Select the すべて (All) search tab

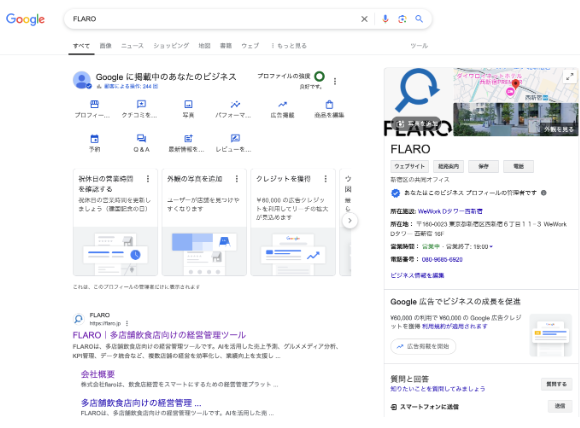tap(81, 46)
